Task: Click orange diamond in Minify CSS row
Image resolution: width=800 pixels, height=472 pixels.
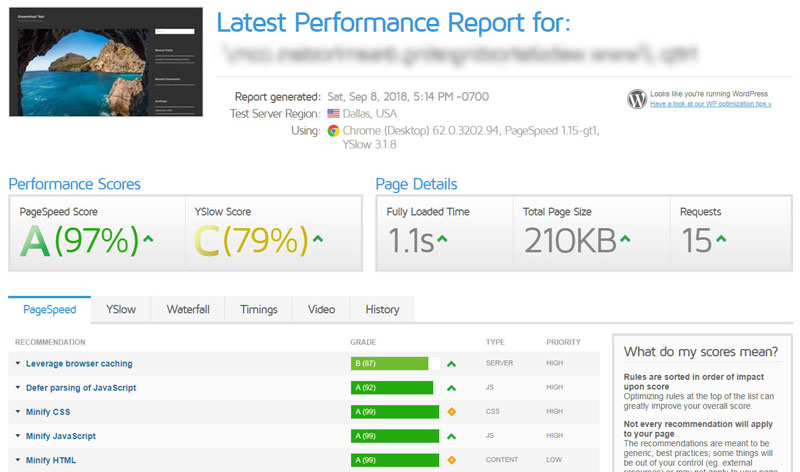Action: 451,411
